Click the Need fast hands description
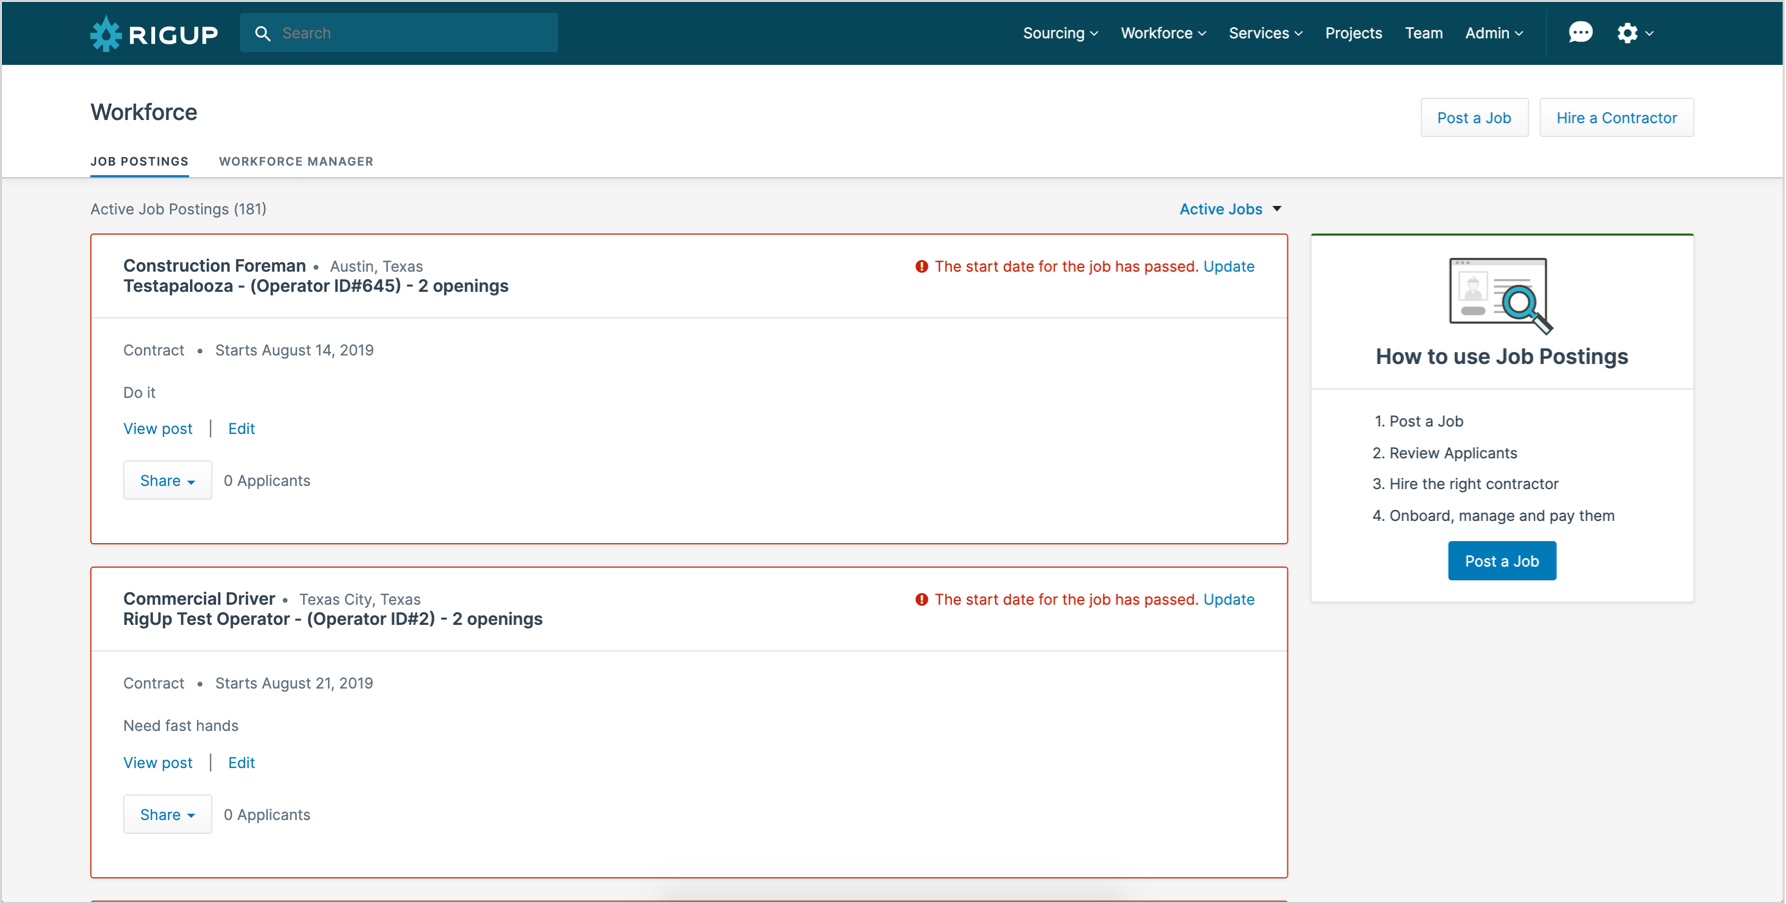Image resolution: width=1786 pixels, height=904 pixels. [x=181, y=725]
